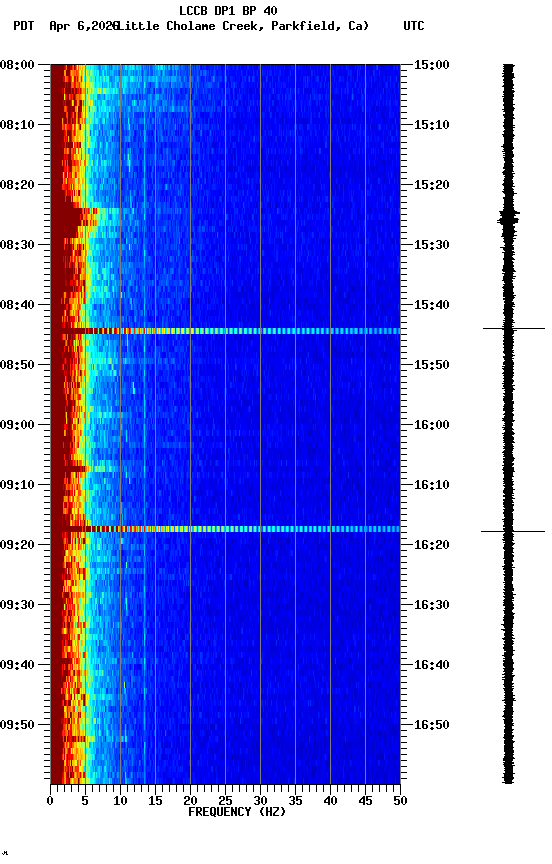Click the waveform amplitude spike near 15:25
The image size is (552, 864).
(x=508, y=217)
